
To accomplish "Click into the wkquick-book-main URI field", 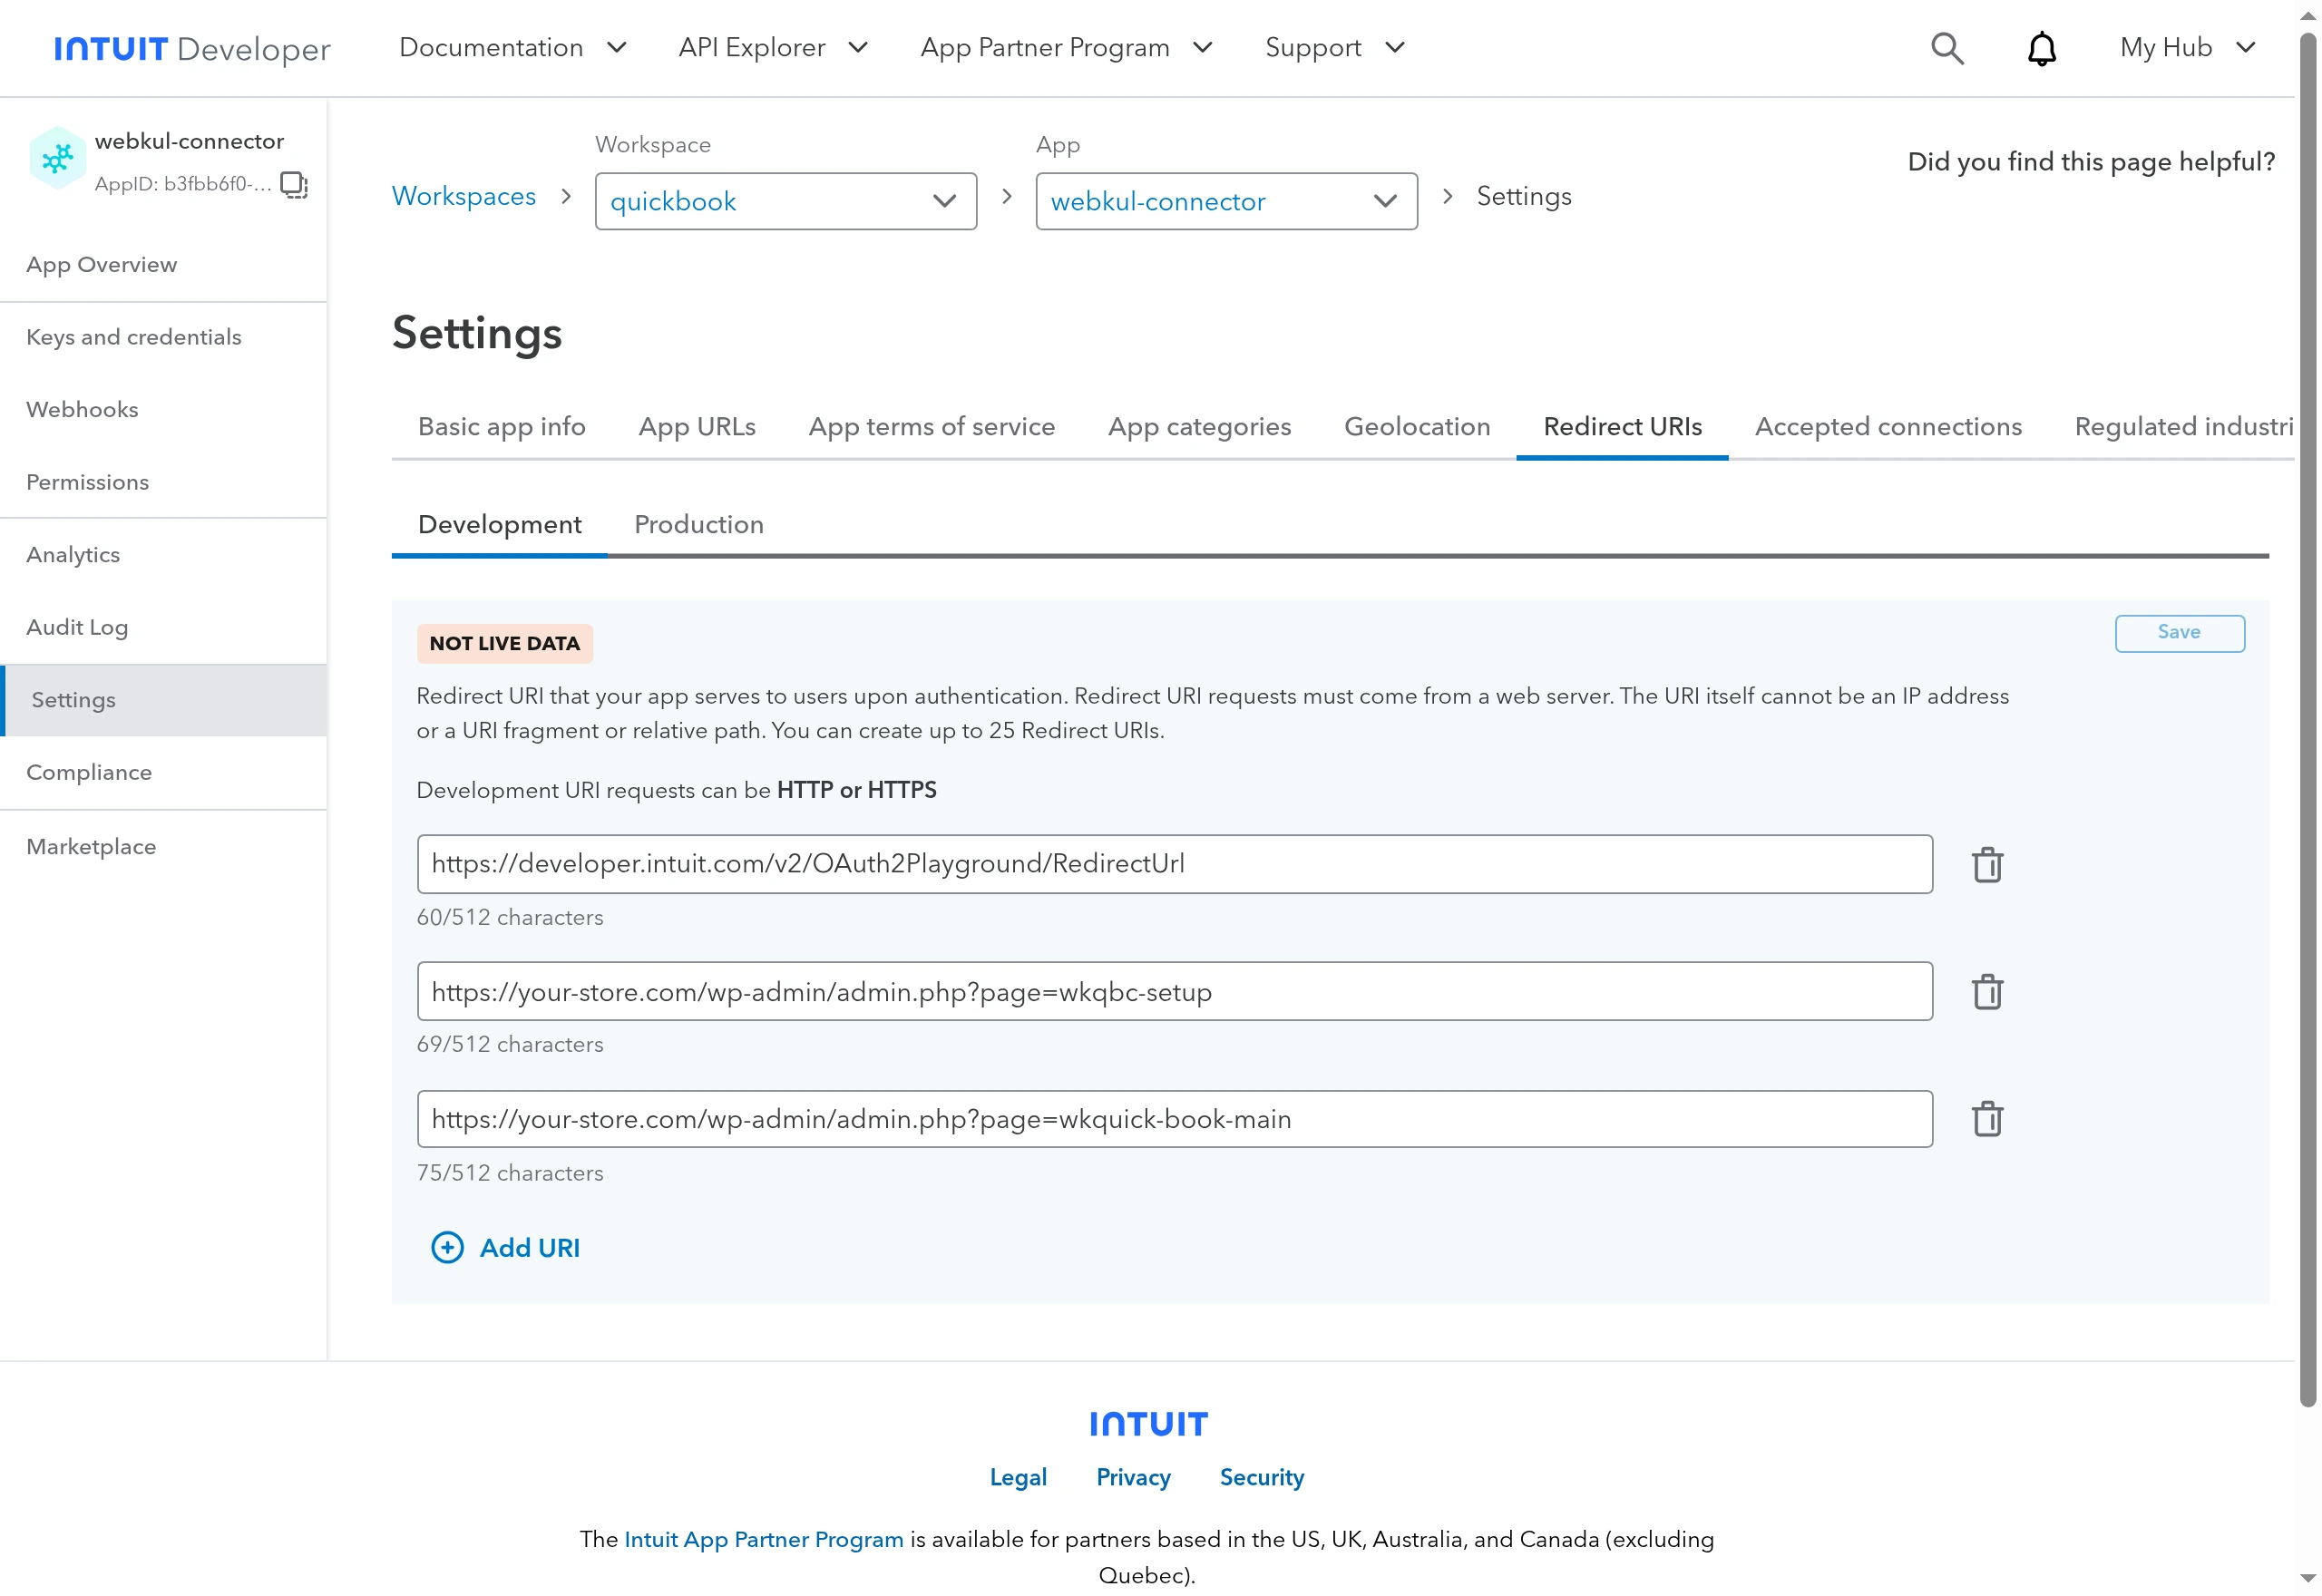I will [x=1174, y=1118].
